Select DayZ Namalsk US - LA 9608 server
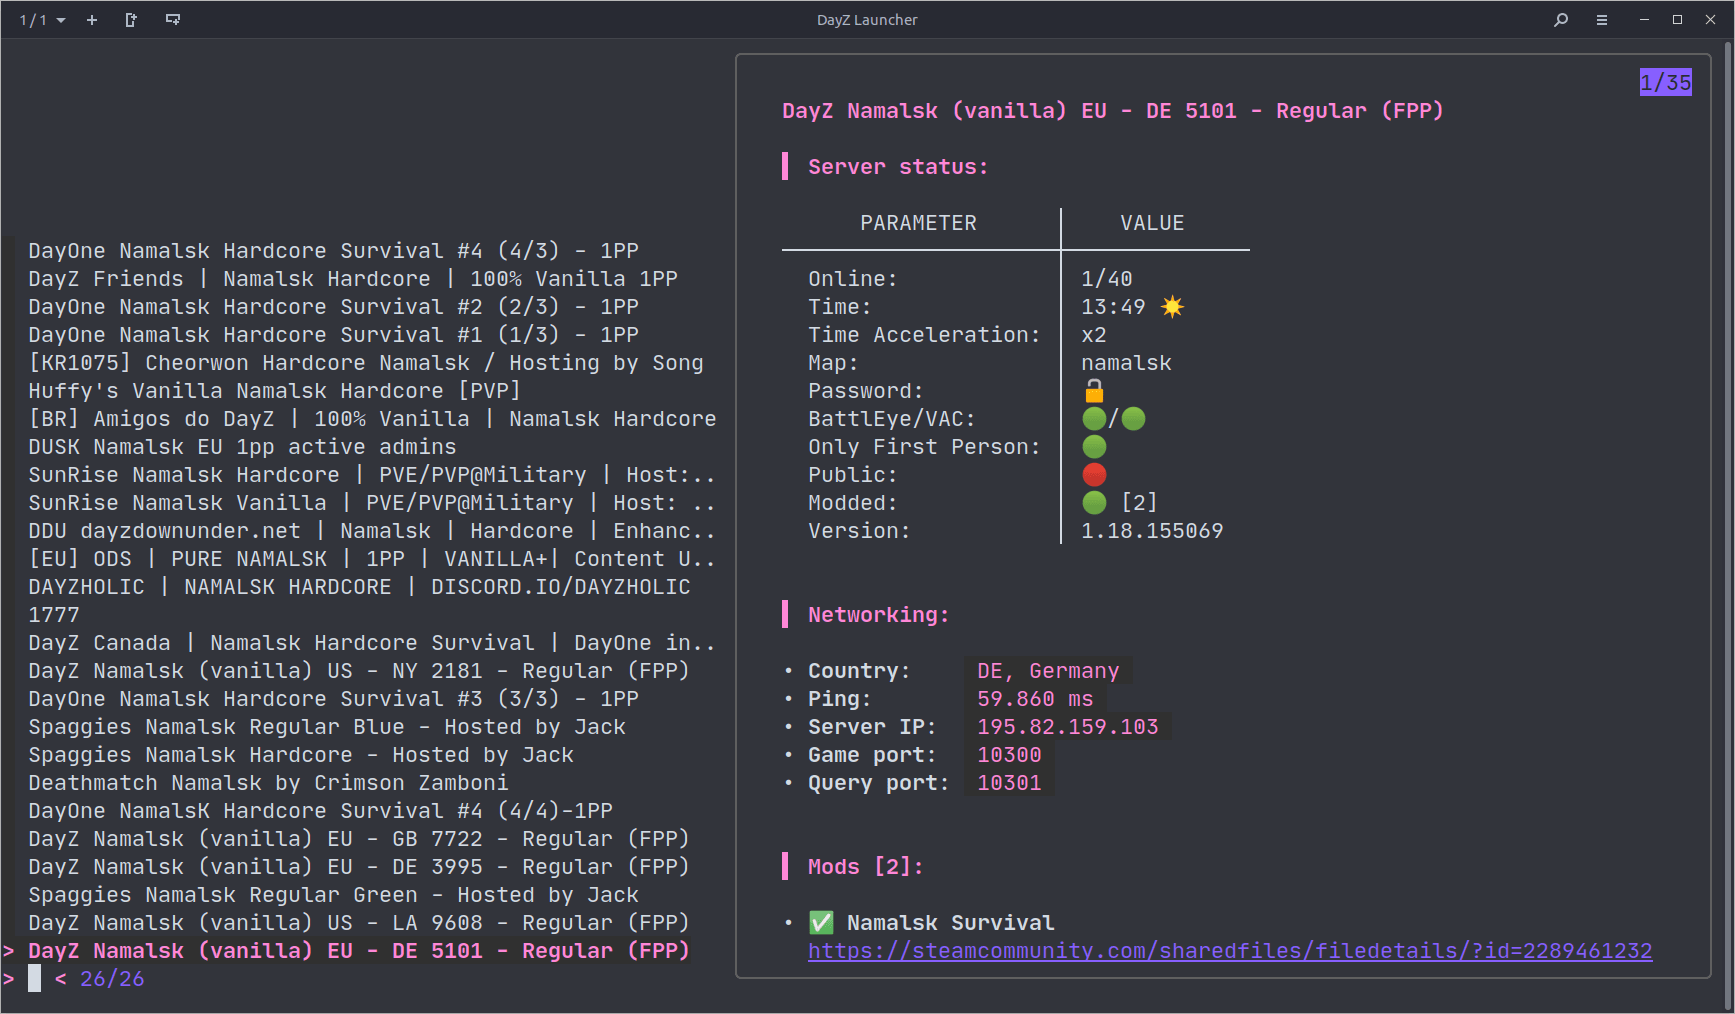 coord(359,923)
